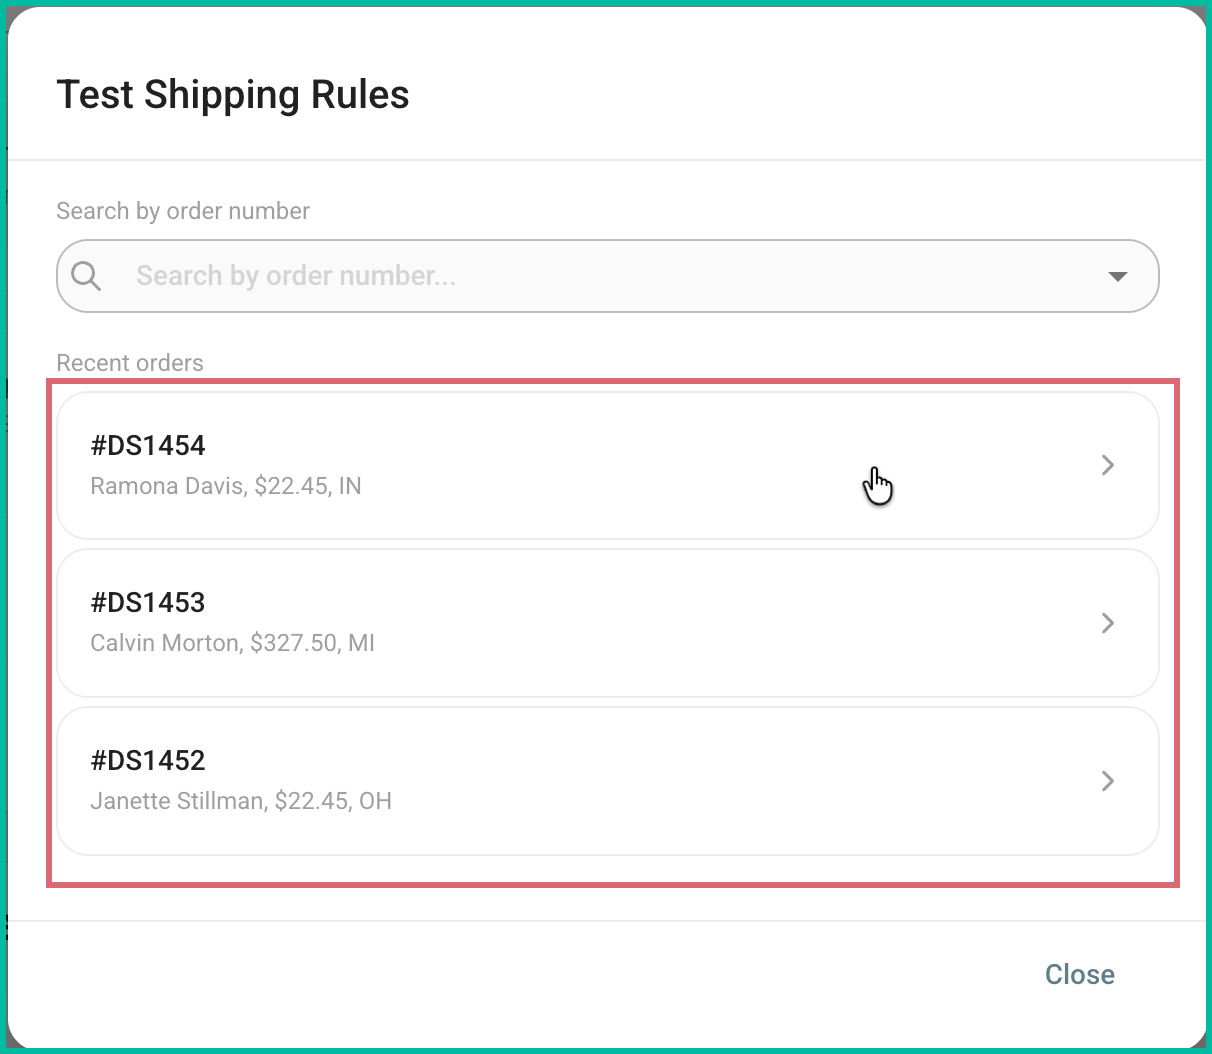Click the chevron next to order #DS1452
This screenshot has height=1054, width=1212.
click(x=1108, y=781)
